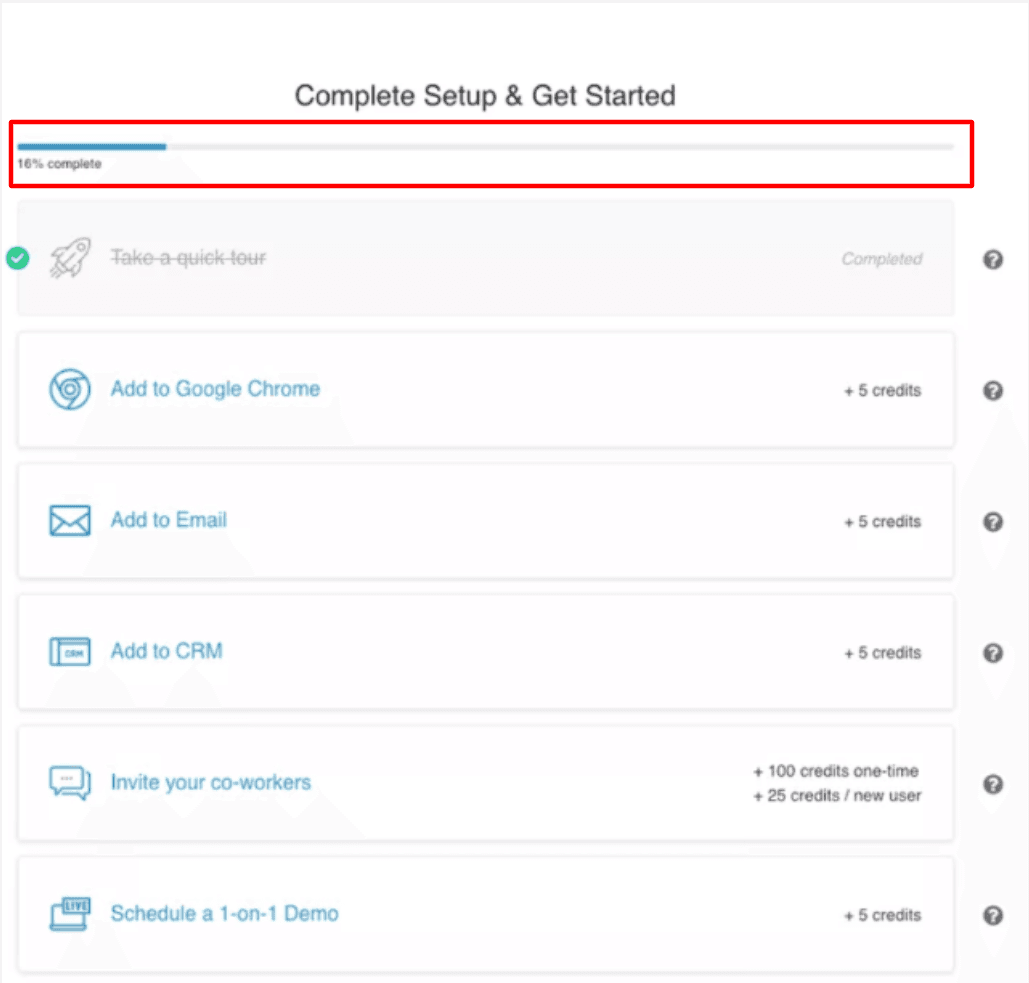
Task: Select the live demo laptop icon
Action: pos(68,913)
